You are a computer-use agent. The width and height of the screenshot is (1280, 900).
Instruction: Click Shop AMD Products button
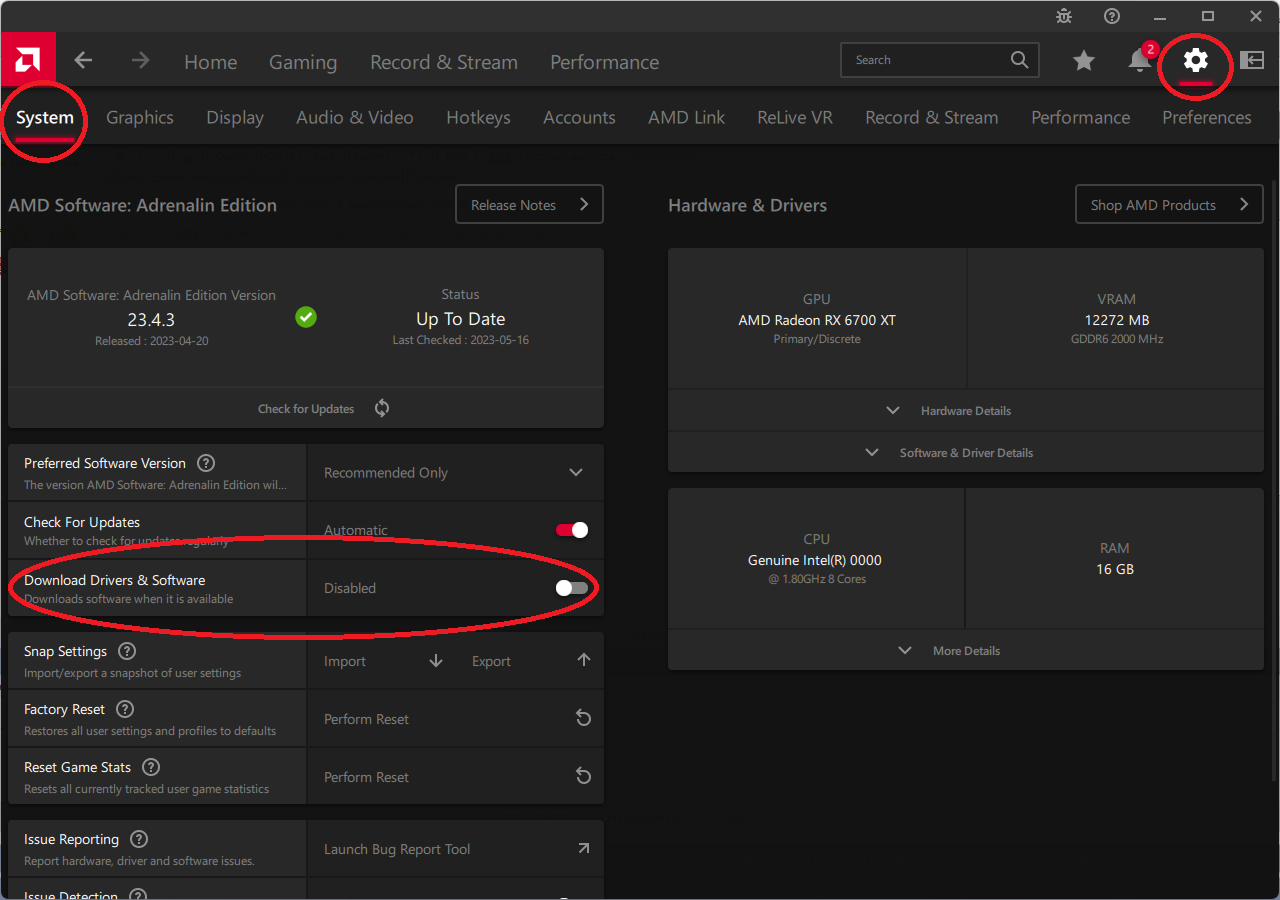point(1169,205)
